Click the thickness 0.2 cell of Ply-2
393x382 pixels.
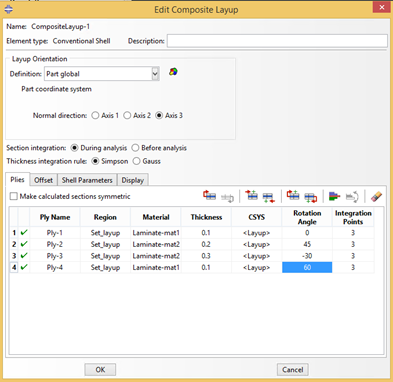pos(206,244)
